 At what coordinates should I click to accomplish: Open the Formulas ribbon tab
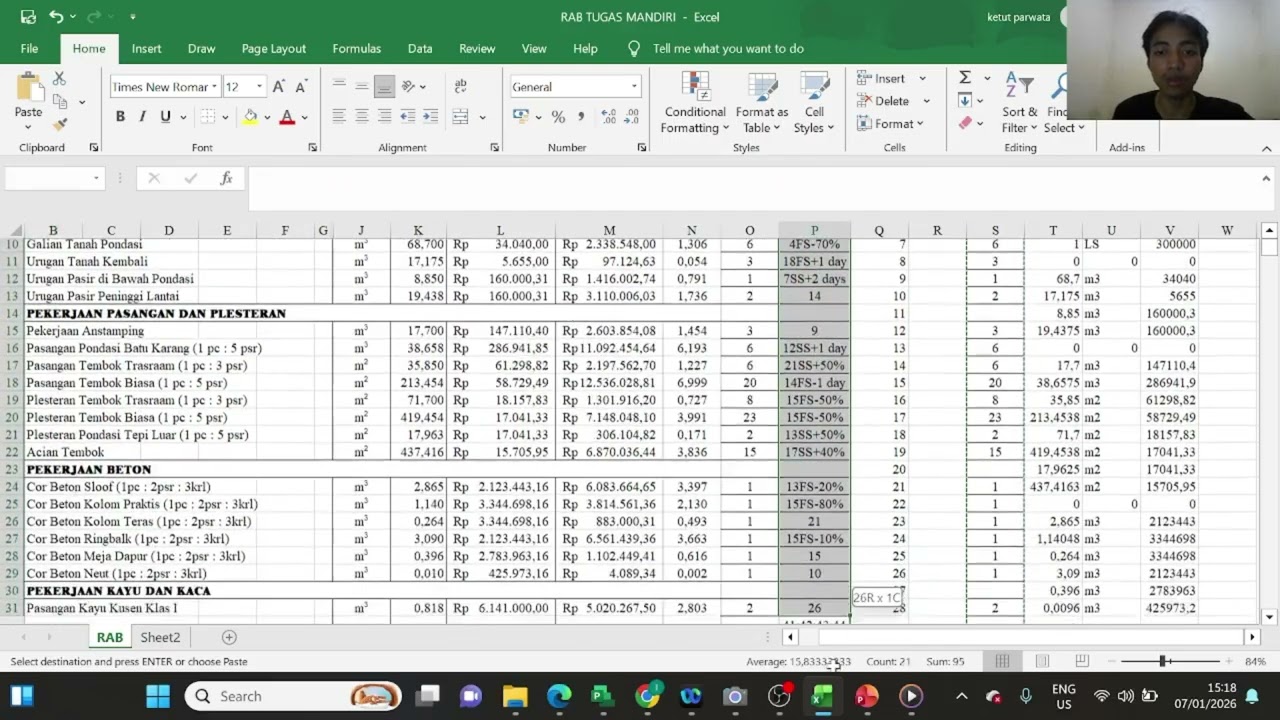click(356, 48)
